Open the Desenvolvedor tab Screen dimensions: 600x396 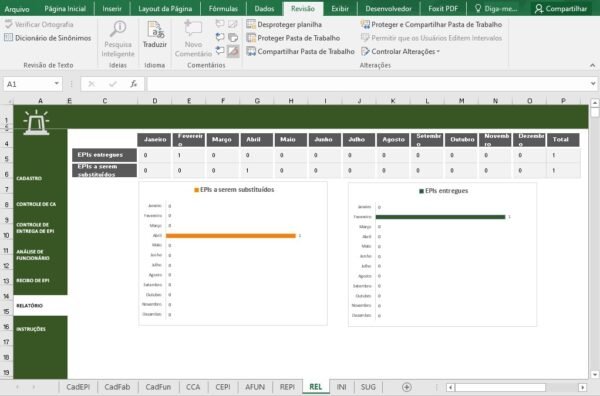click(388, 8)
